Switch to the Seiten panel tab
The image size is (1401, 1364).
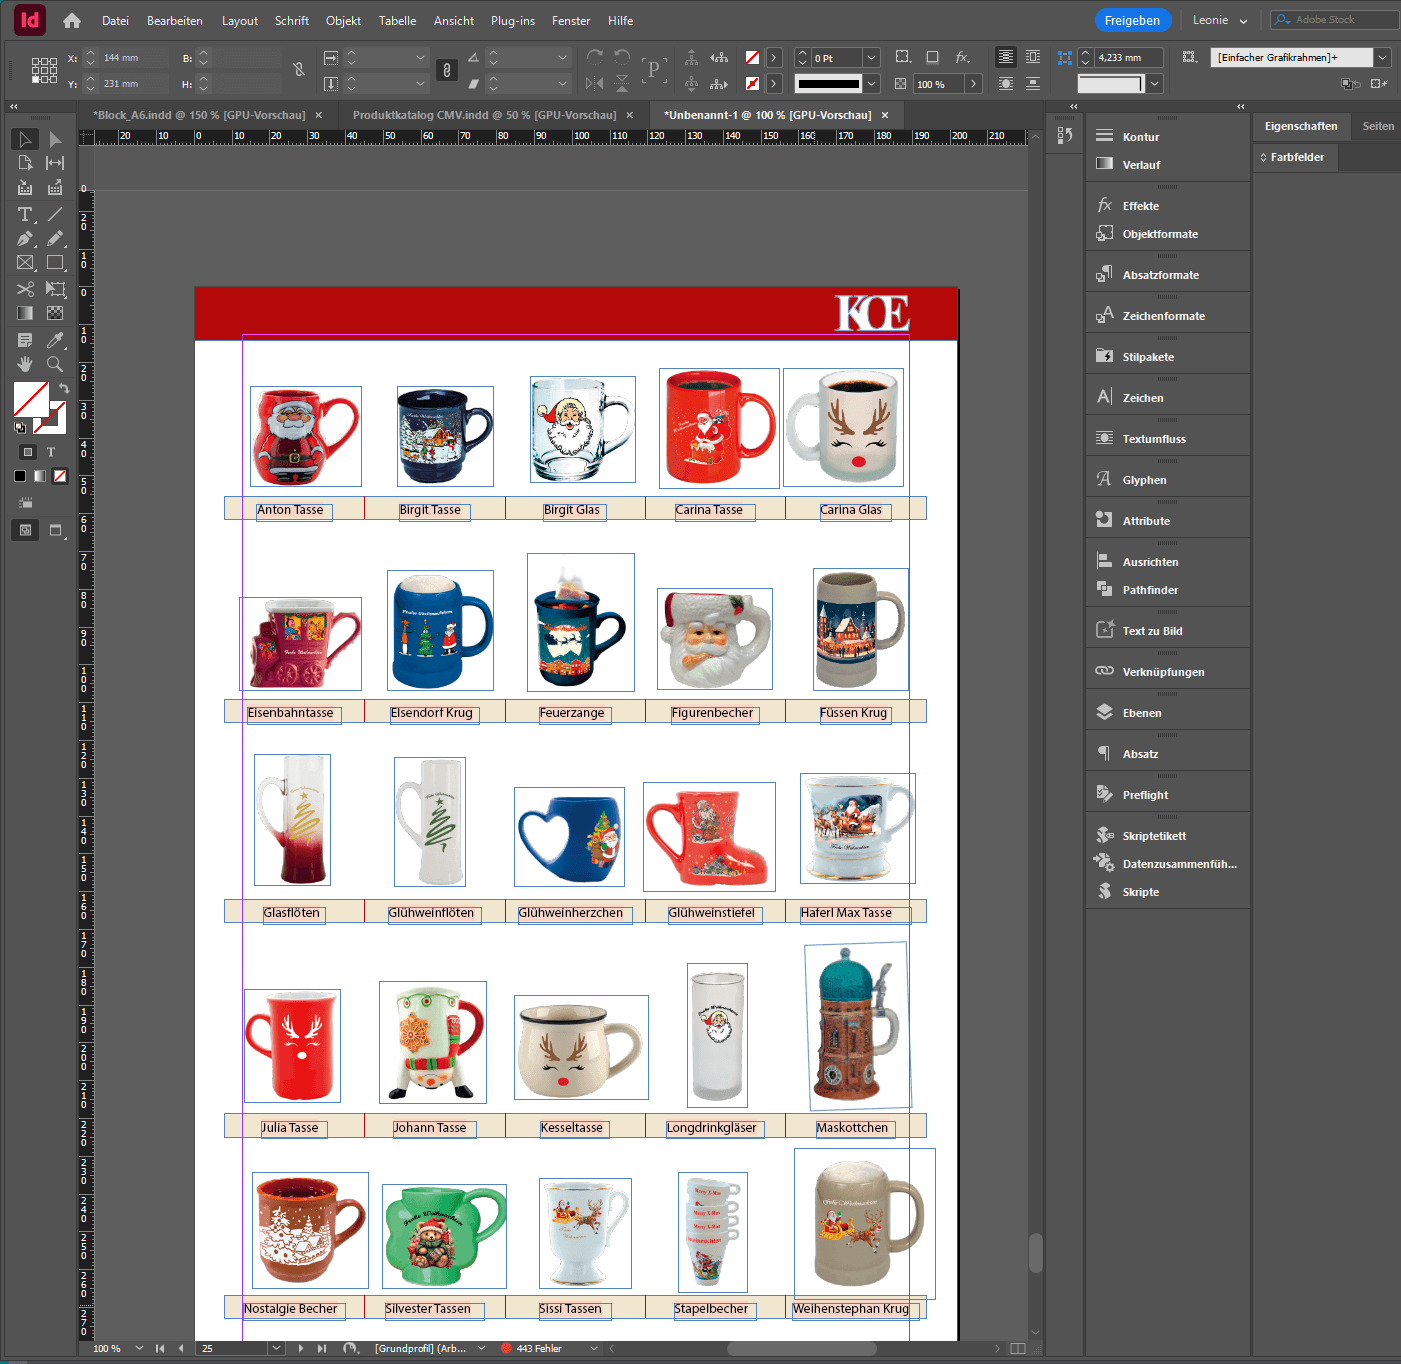pos(1377,126)
